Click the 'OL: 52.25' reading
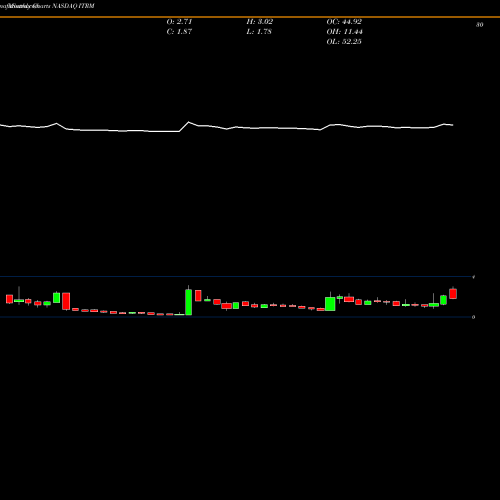500x500 pixels. tap(344, 42)
